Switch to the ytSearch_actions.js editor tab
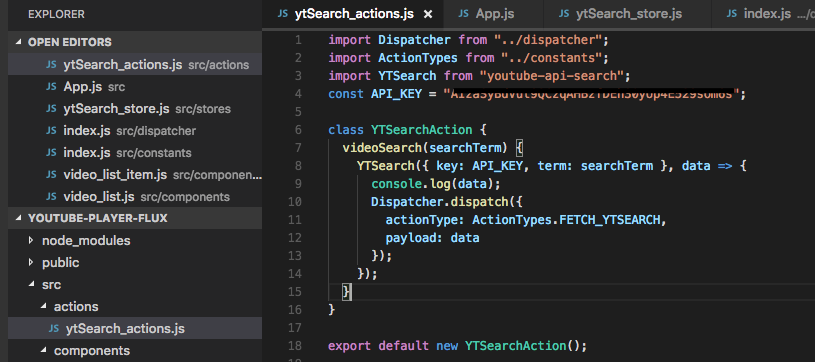 [353, 14]
